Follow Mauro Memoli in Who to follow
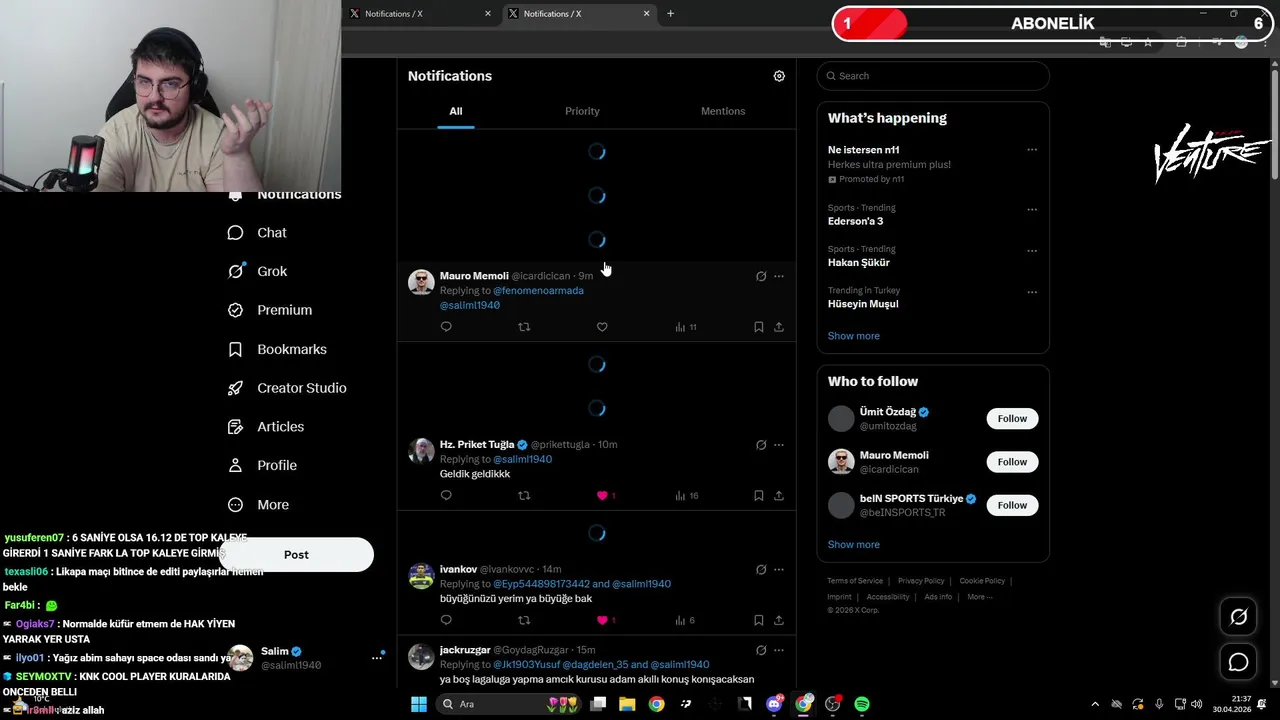This screenshot has width=1280, height=720. (1012, 462)
